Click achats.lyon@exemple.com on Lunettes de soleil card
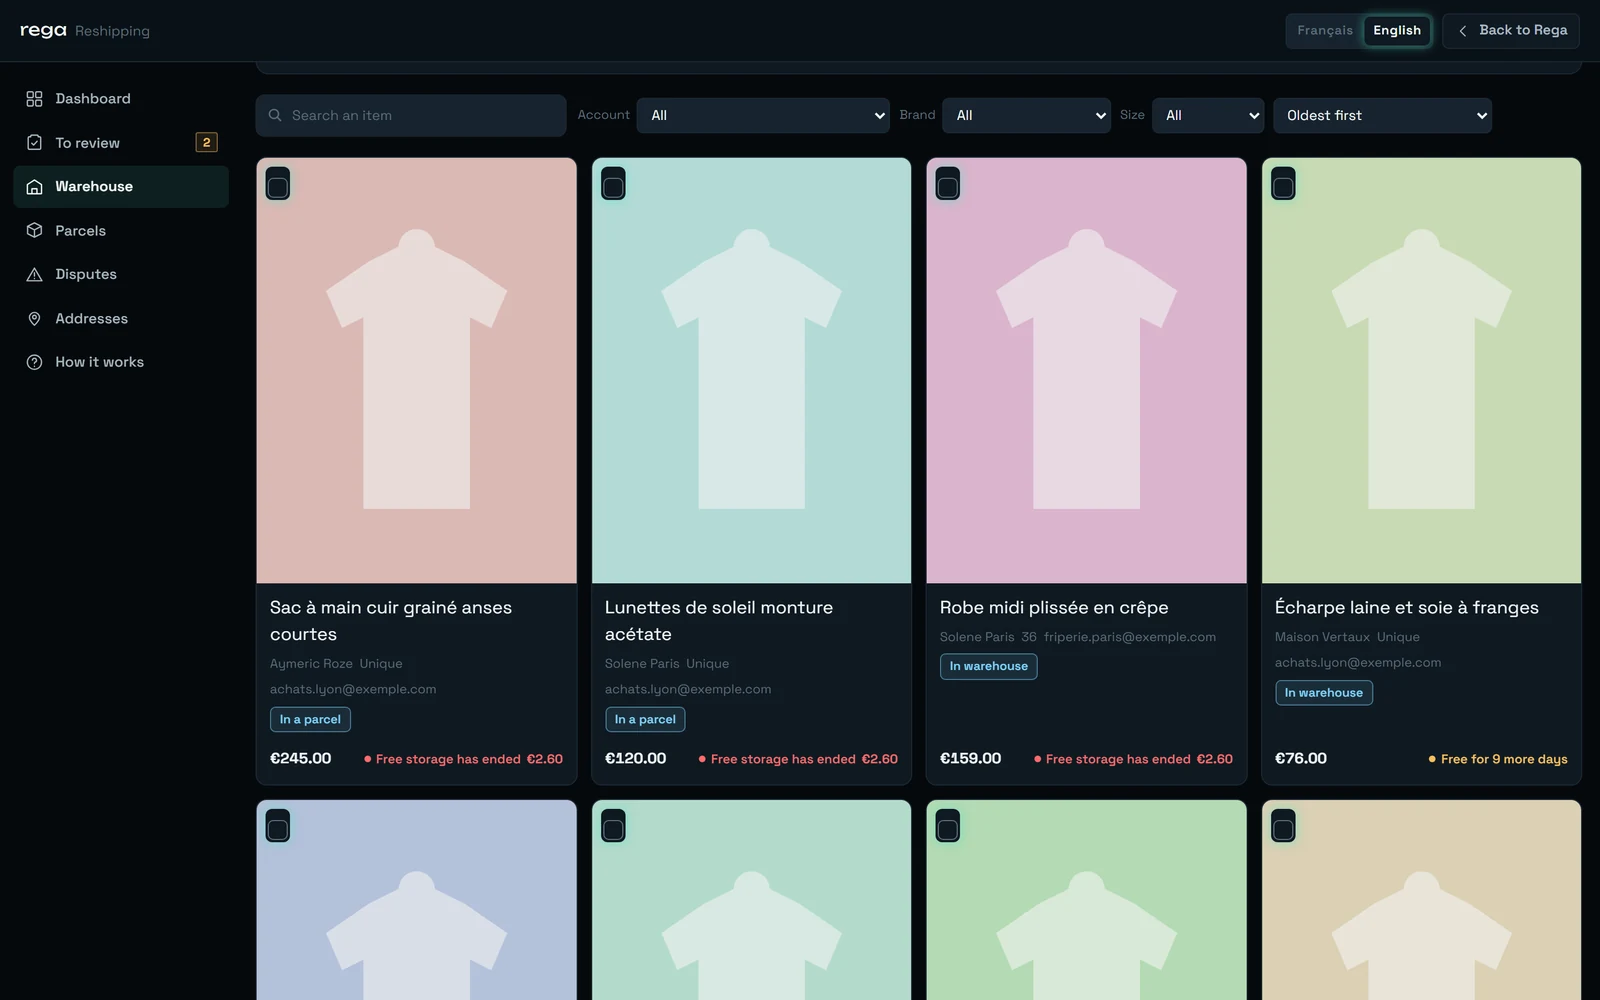Screen dimensions: 1600x1000 688,690
